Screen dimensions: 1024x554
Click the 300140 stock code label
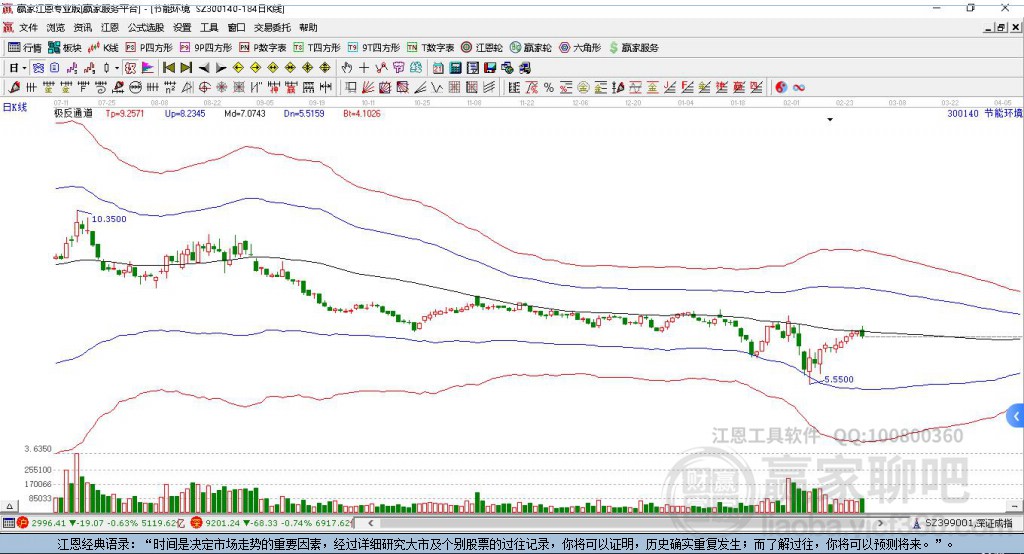pos(963,114)
